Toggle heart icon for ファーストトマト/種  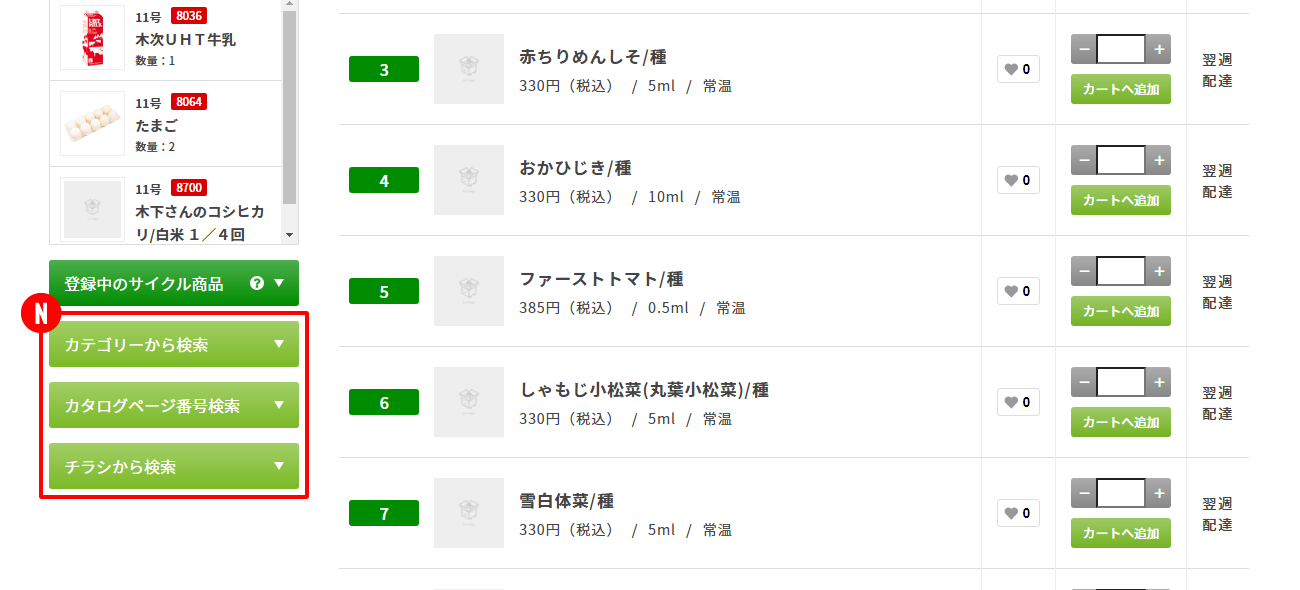click(x=1018, y=291)
